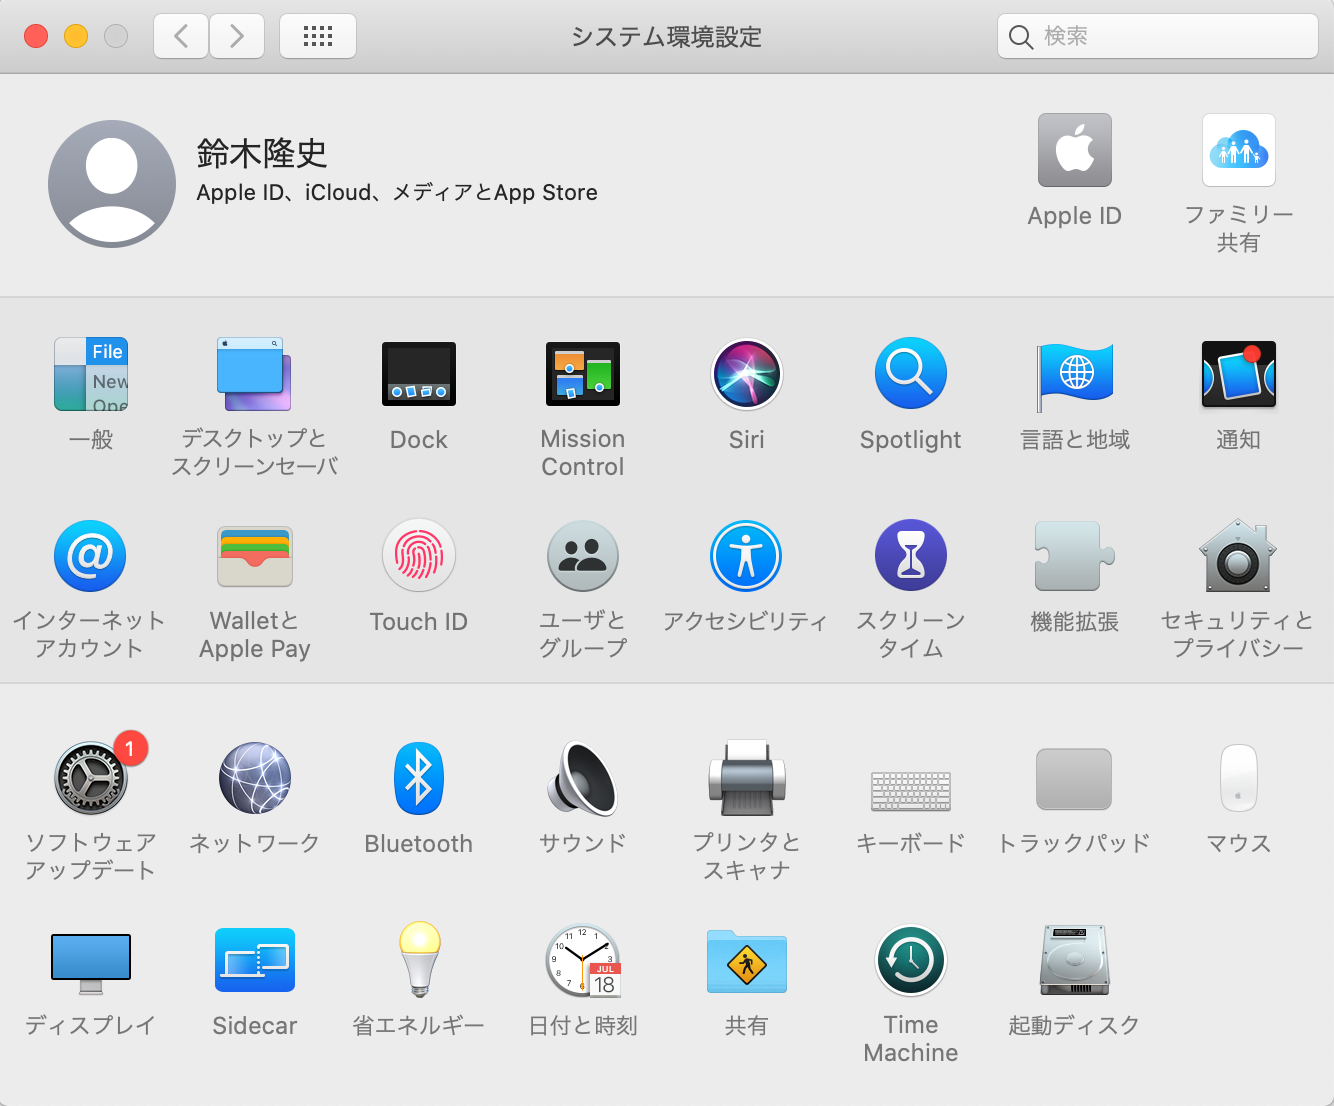Click the Apple ID icon
1334x1106 pixels.
pos(1074,151)
